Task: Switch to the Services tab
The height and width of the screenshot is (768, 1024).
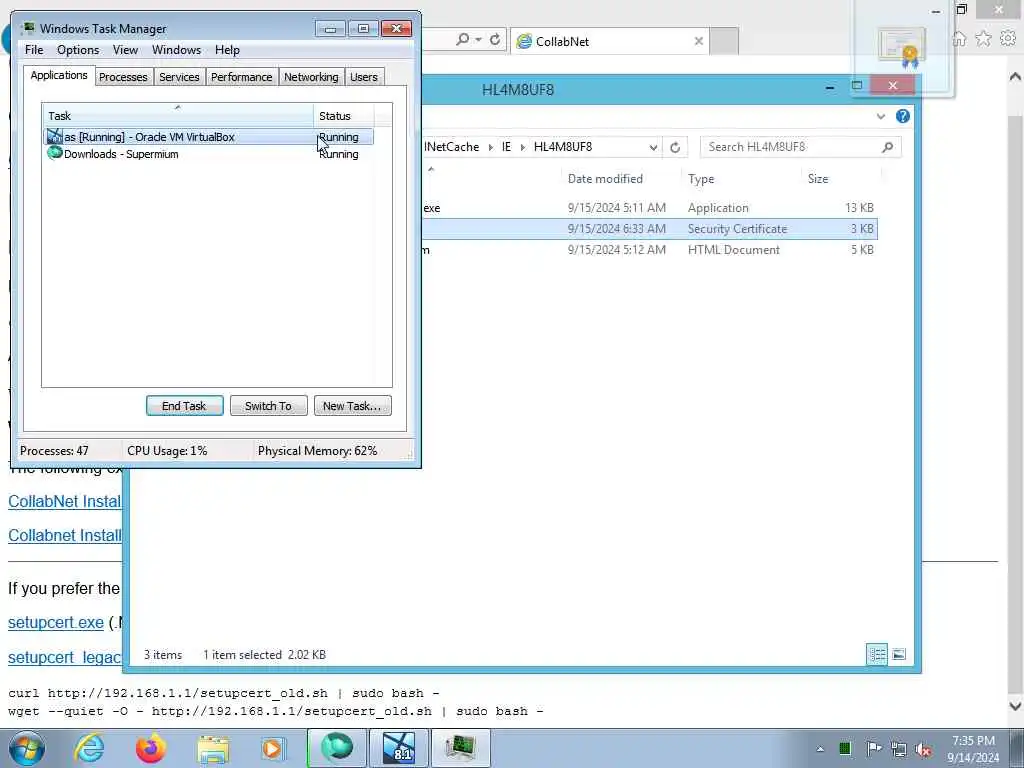Action: (x=179, y=77)
